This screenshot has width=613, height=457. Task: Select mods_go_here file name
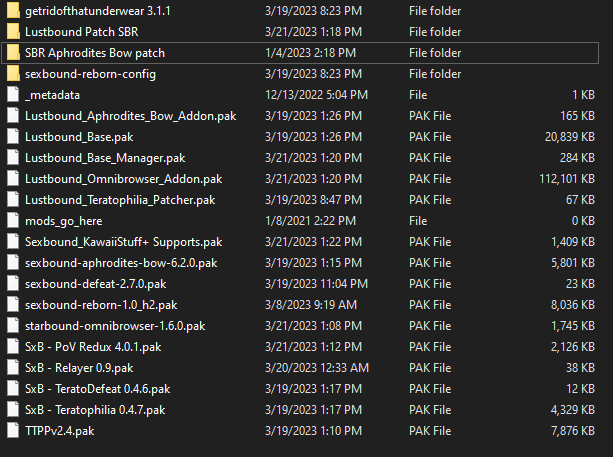(63, 221)
